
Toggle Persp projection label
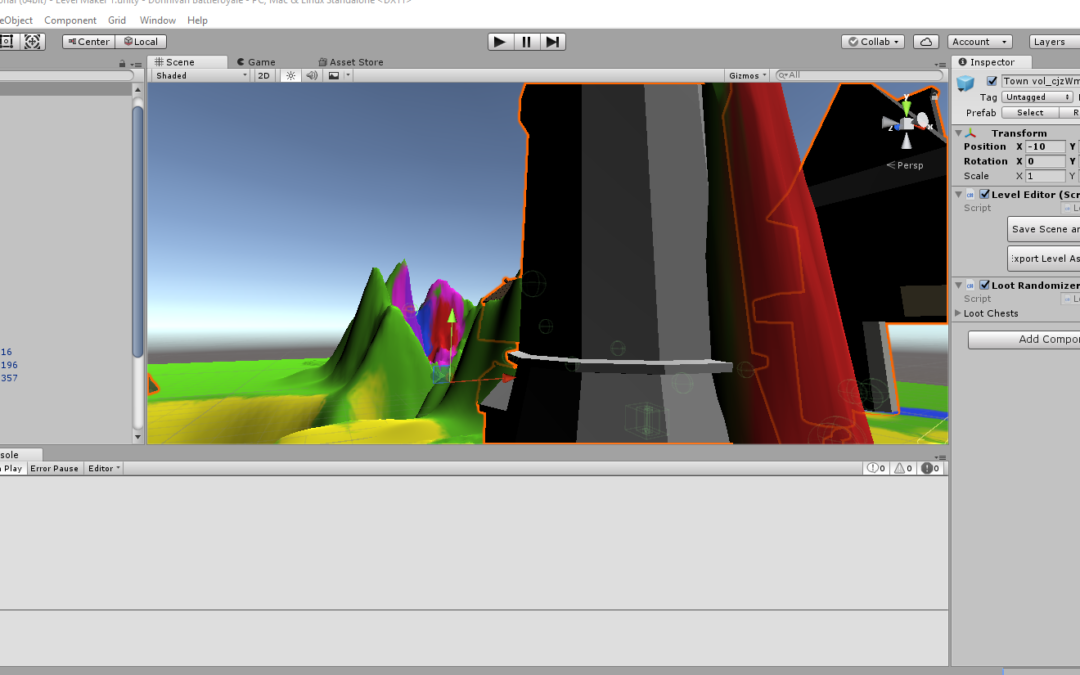point(905,165)
